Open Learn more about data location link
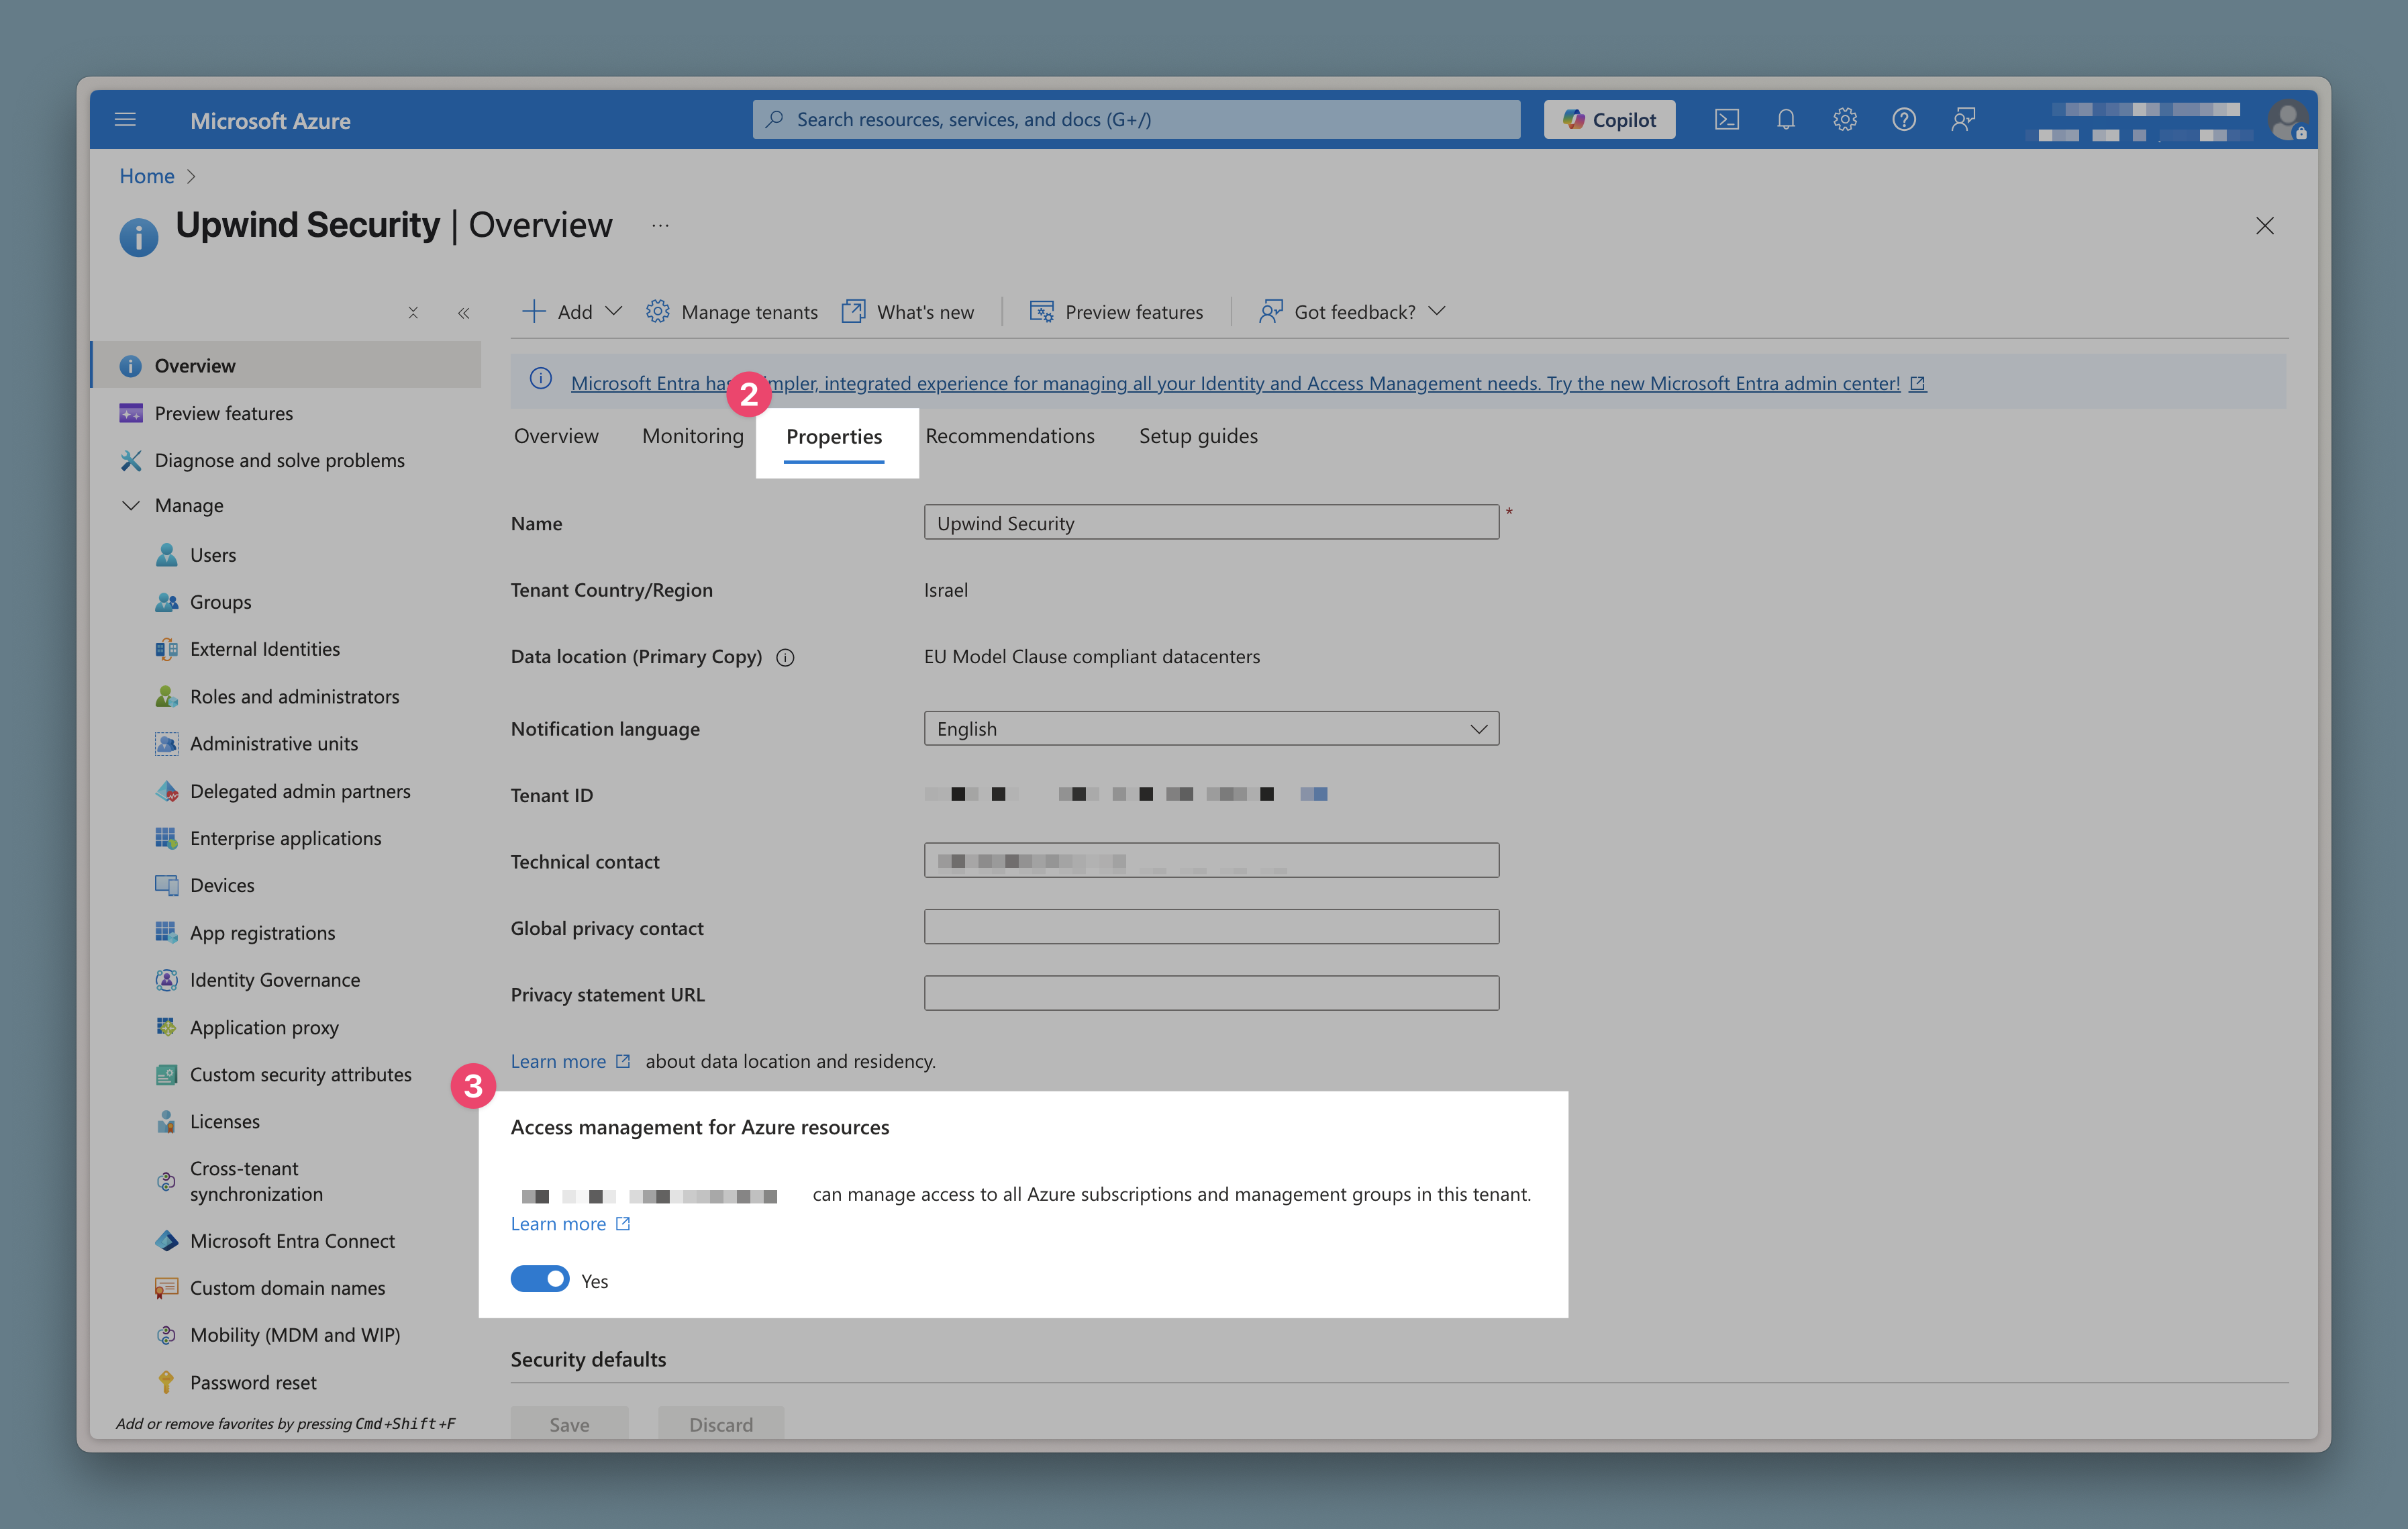This screenshot has width=2408, height=1529. (x=570, y=1062)
